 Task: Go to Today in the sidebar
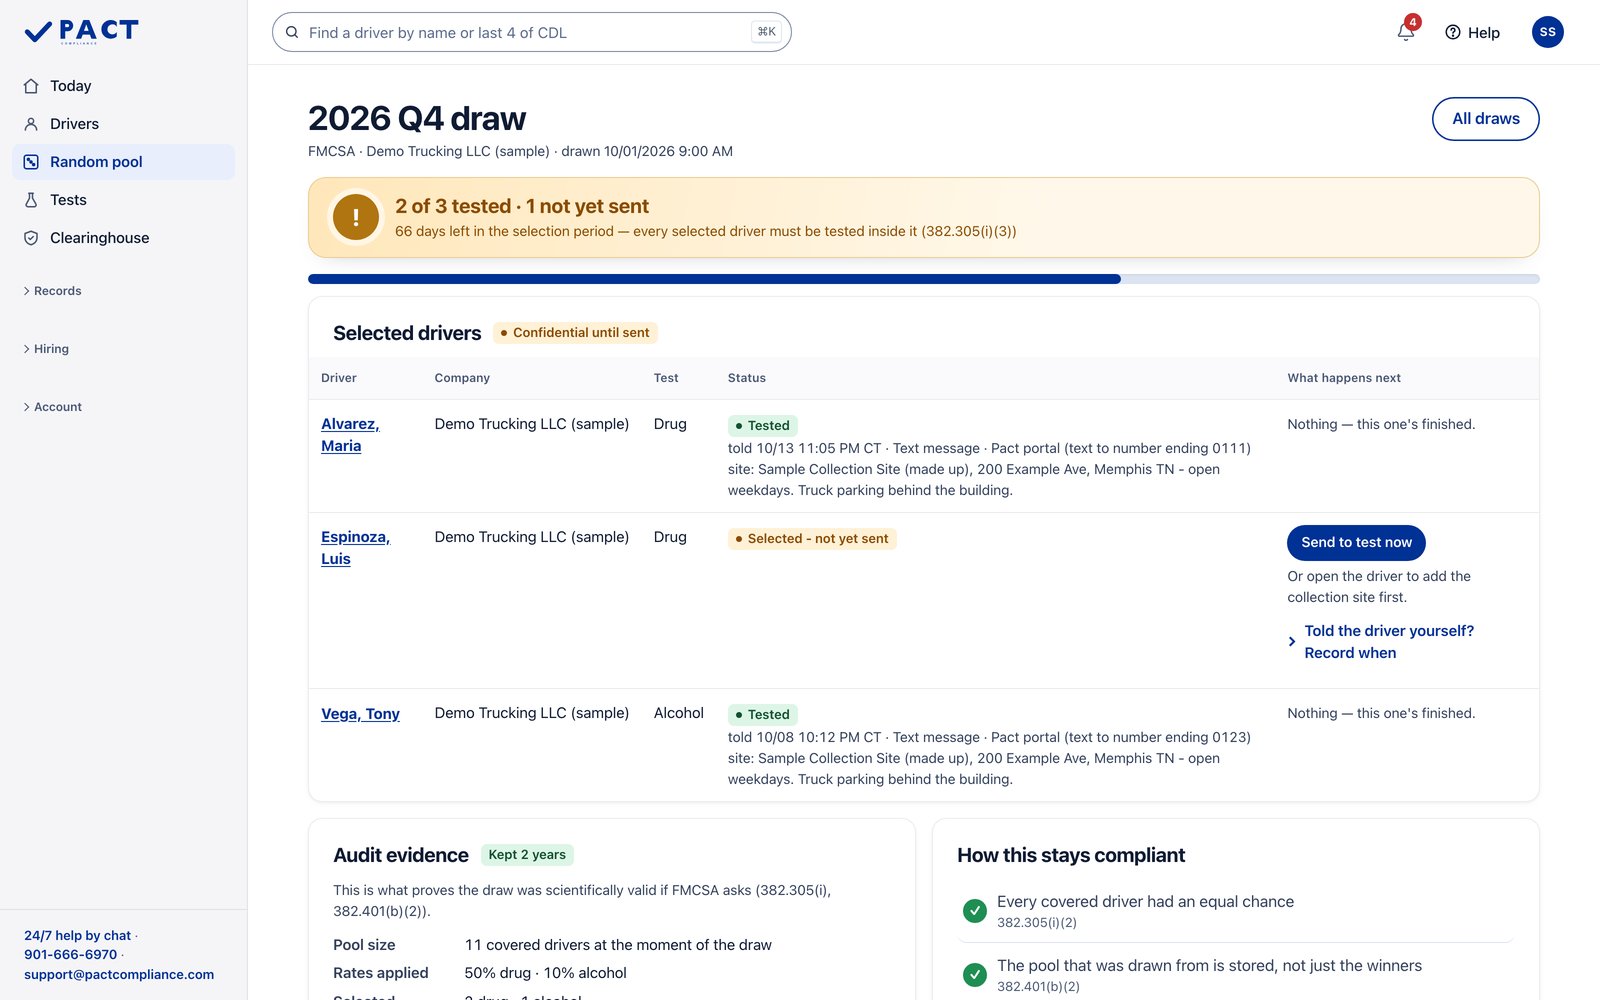(x=124, y=86)
